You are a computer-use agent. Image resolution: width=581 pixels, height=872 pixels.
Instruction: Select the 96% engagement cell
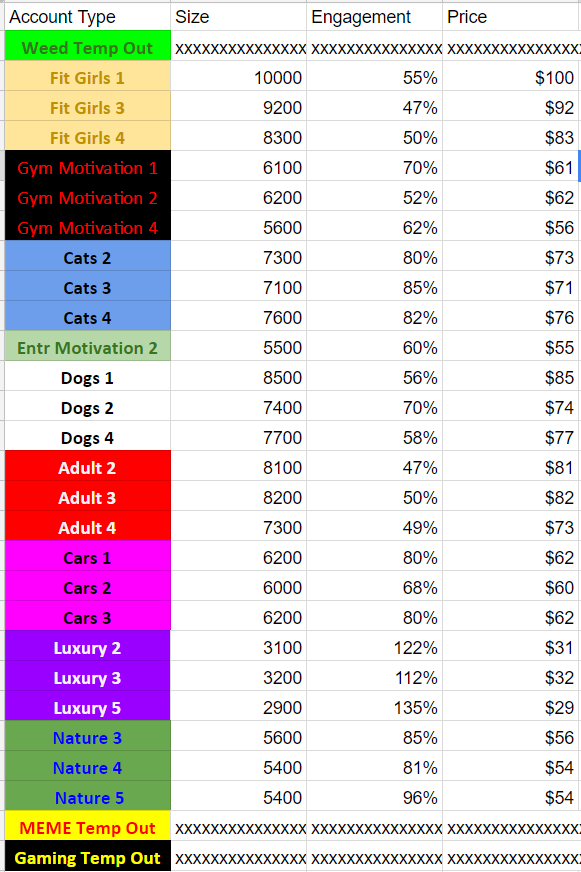click(x=375, y=797)
